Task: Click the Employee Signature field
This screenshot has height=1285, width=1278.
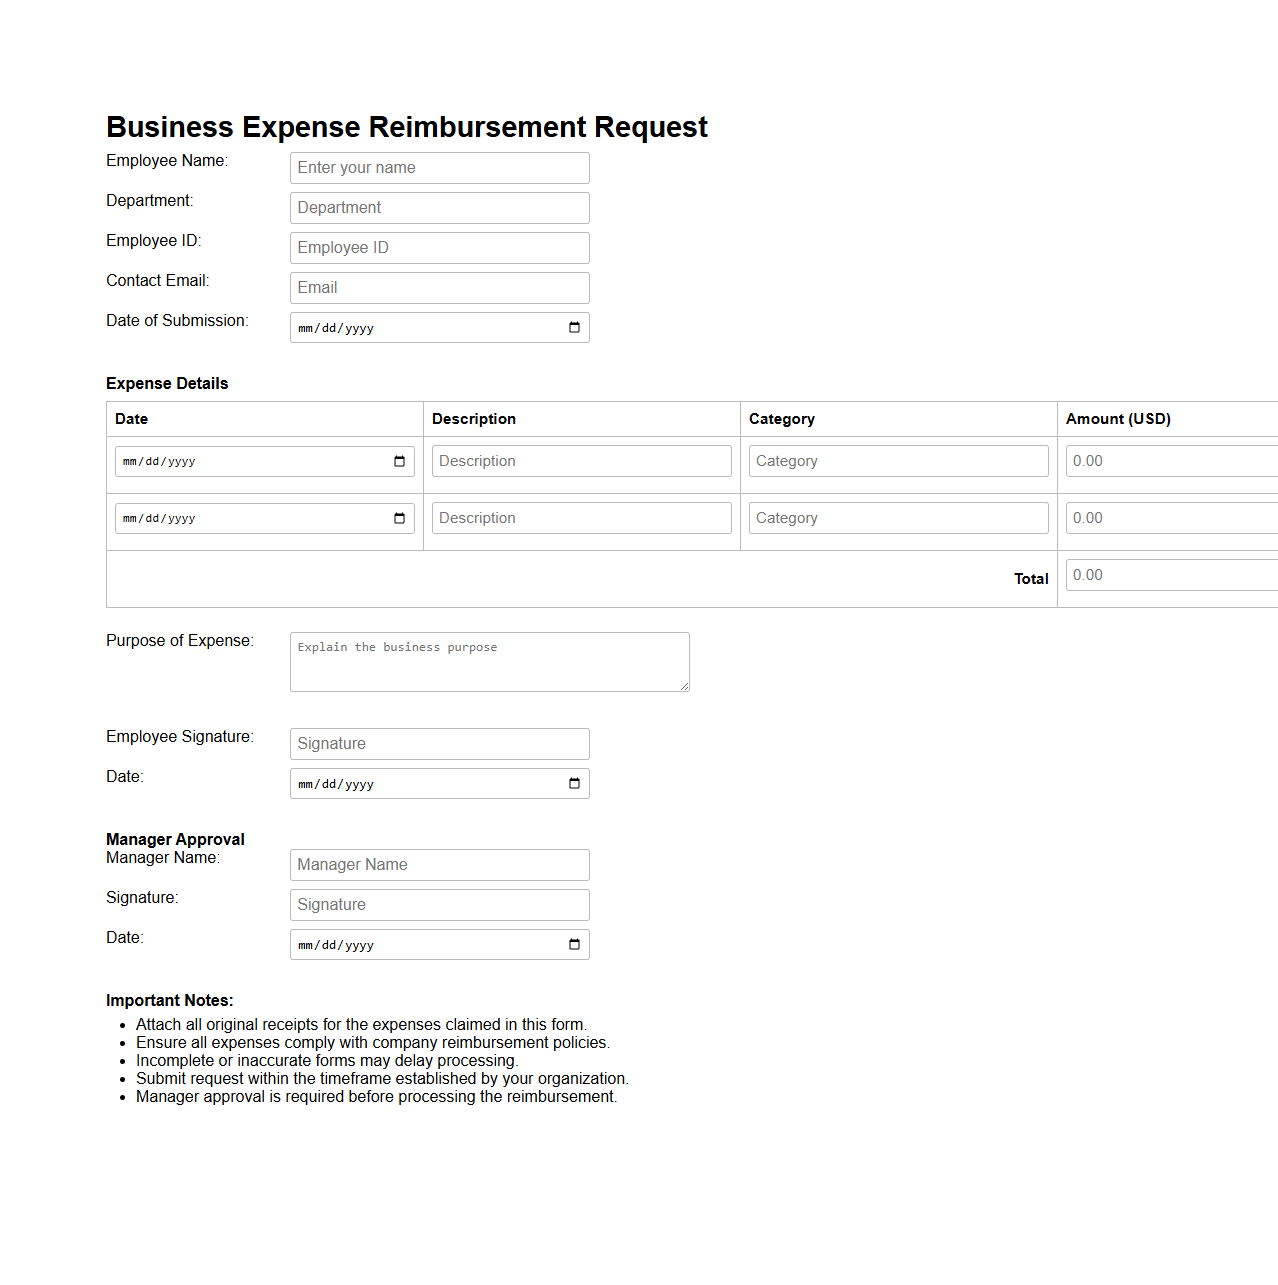Action: [x=439, y=744]
